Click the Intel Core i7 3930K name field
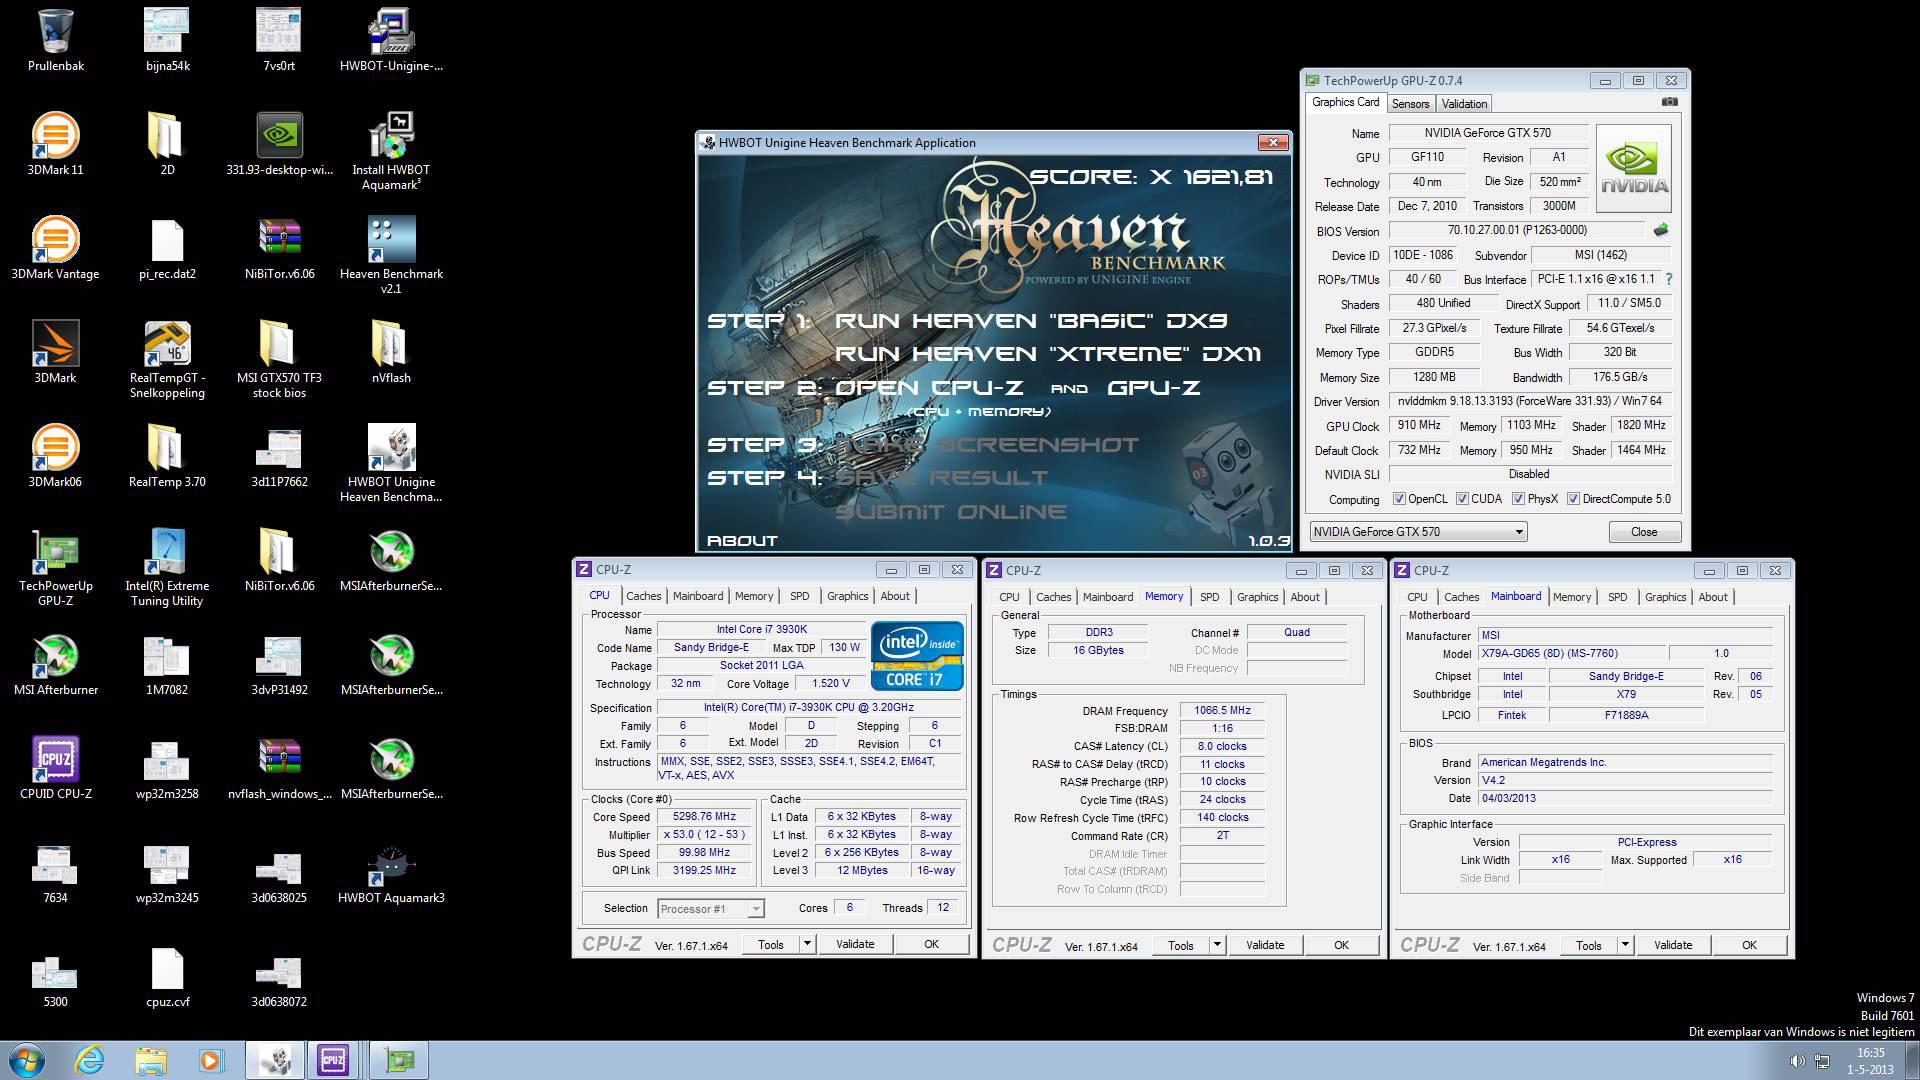1920x1080 pixels. (761, 630)
